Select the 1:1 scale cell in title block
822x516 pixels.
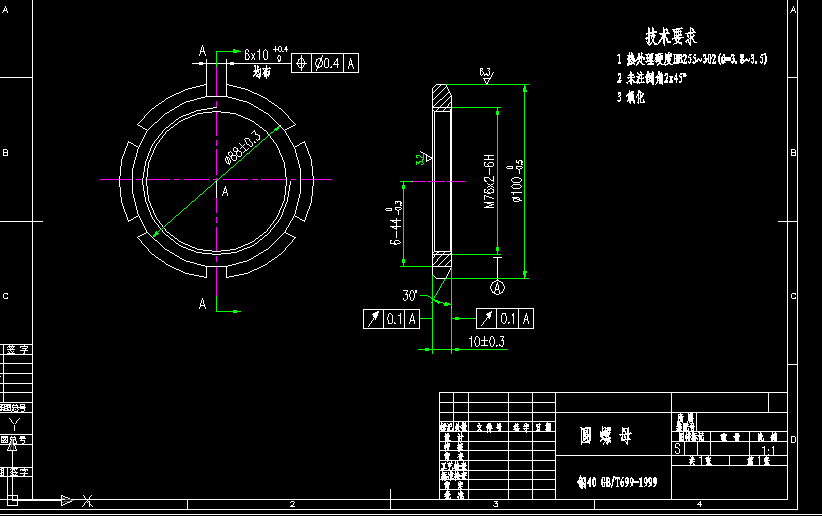point(768,451)
